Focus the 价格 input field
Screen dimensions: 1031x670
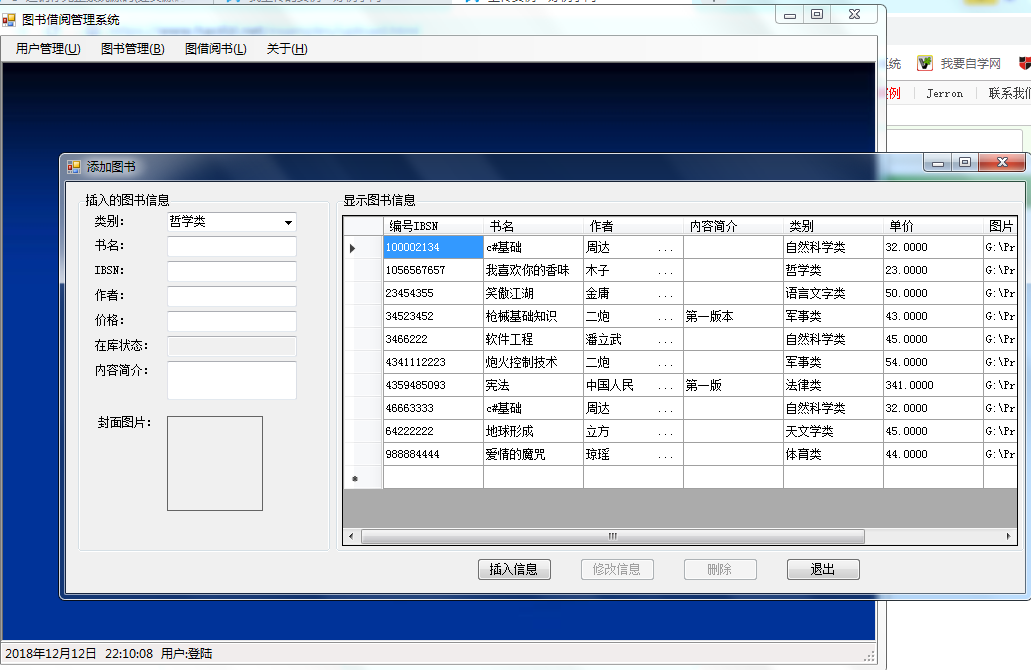(x=231, y=321)
